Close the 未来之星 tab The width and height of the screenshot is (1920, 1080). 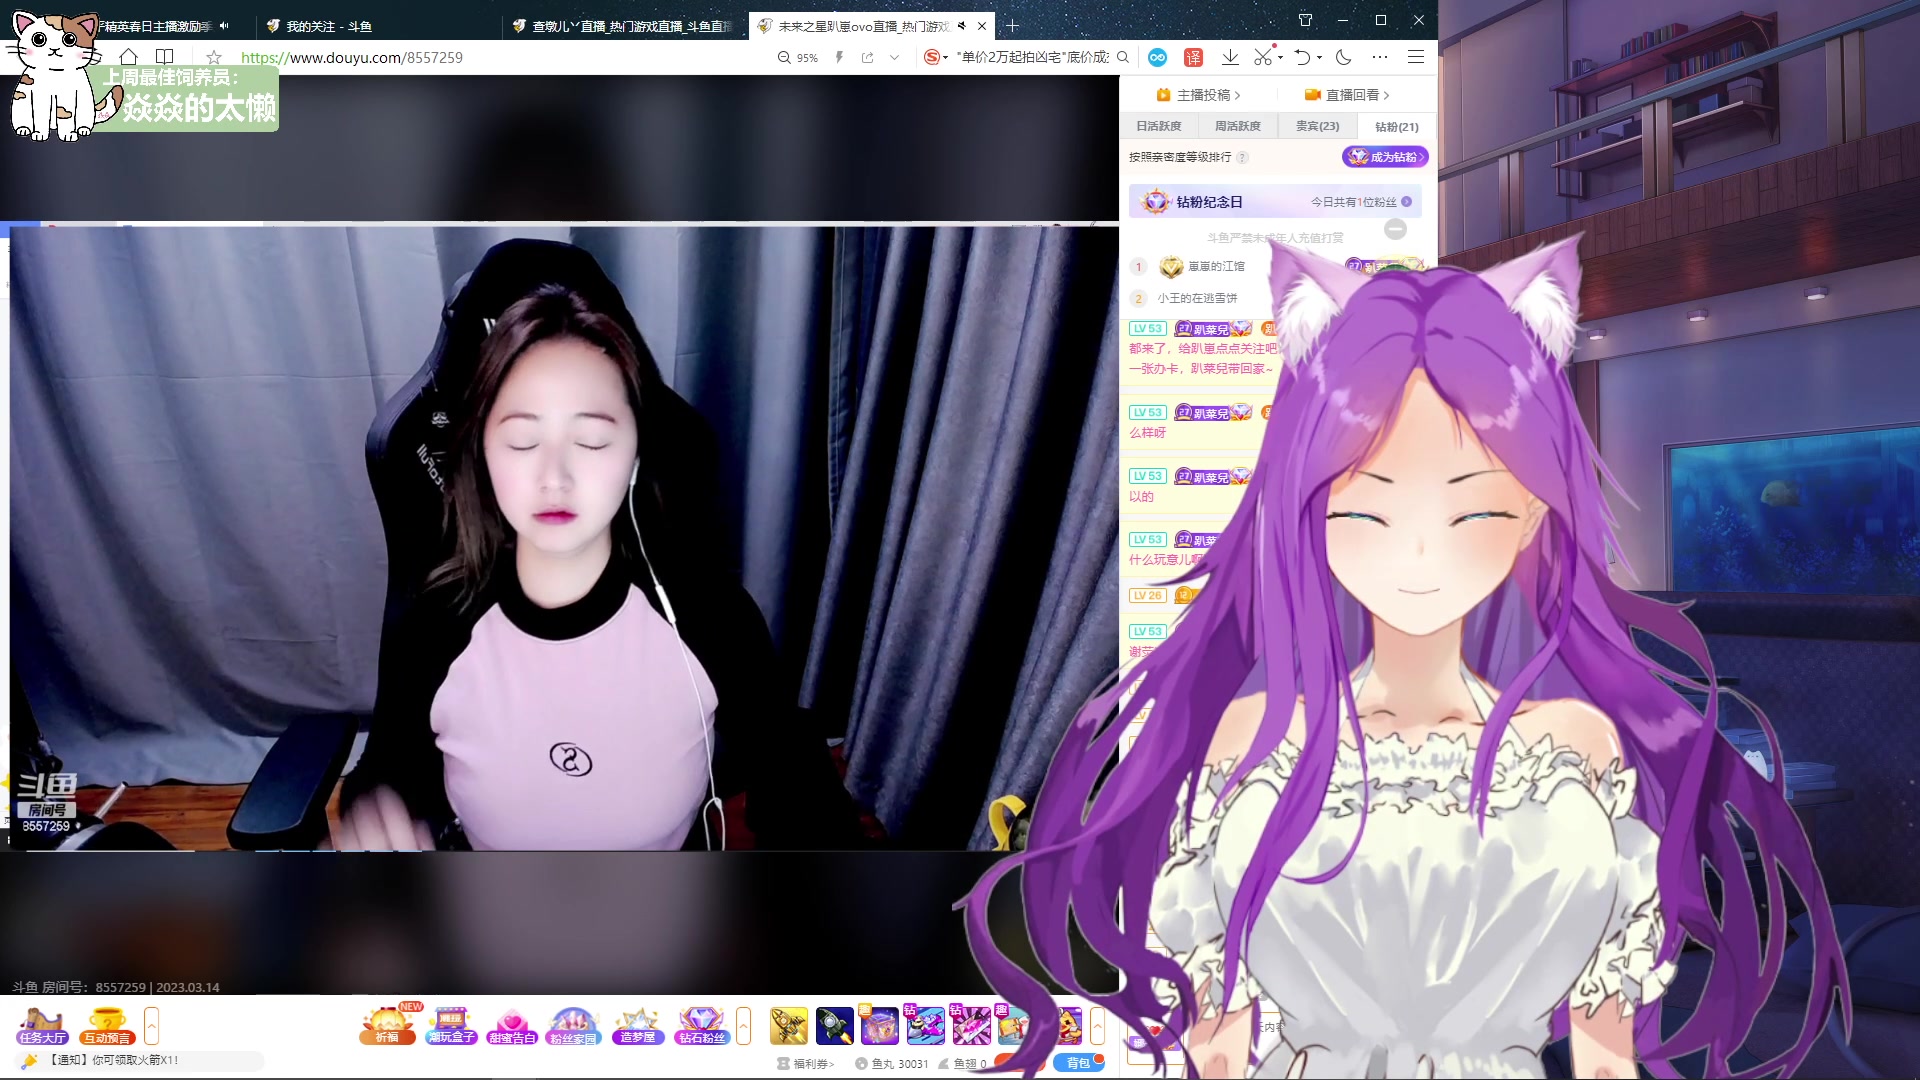pos(982,26)
